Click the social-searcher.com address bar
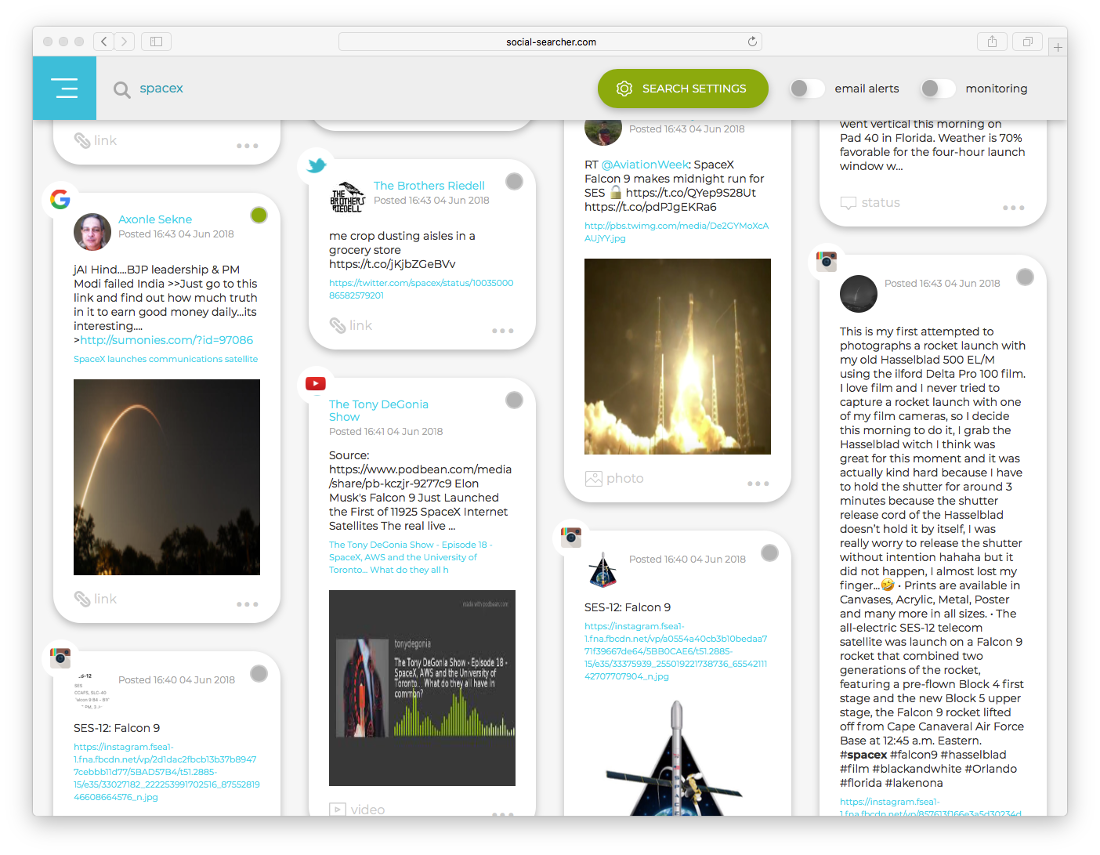1100x855 pixels. pos(550,41)
